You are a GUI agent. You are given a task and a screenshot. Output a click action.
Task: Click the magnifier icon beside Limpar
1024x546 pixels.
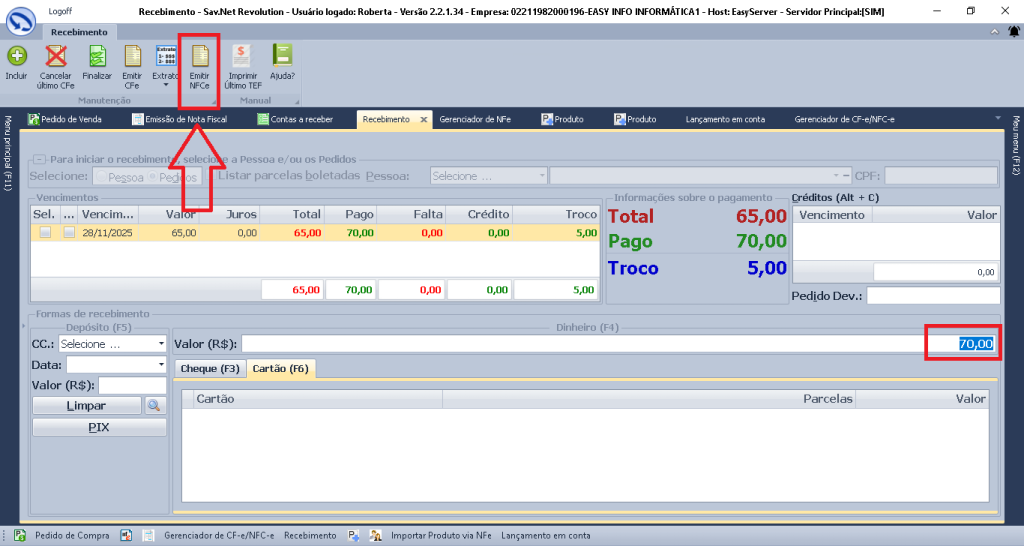[153, 406]
